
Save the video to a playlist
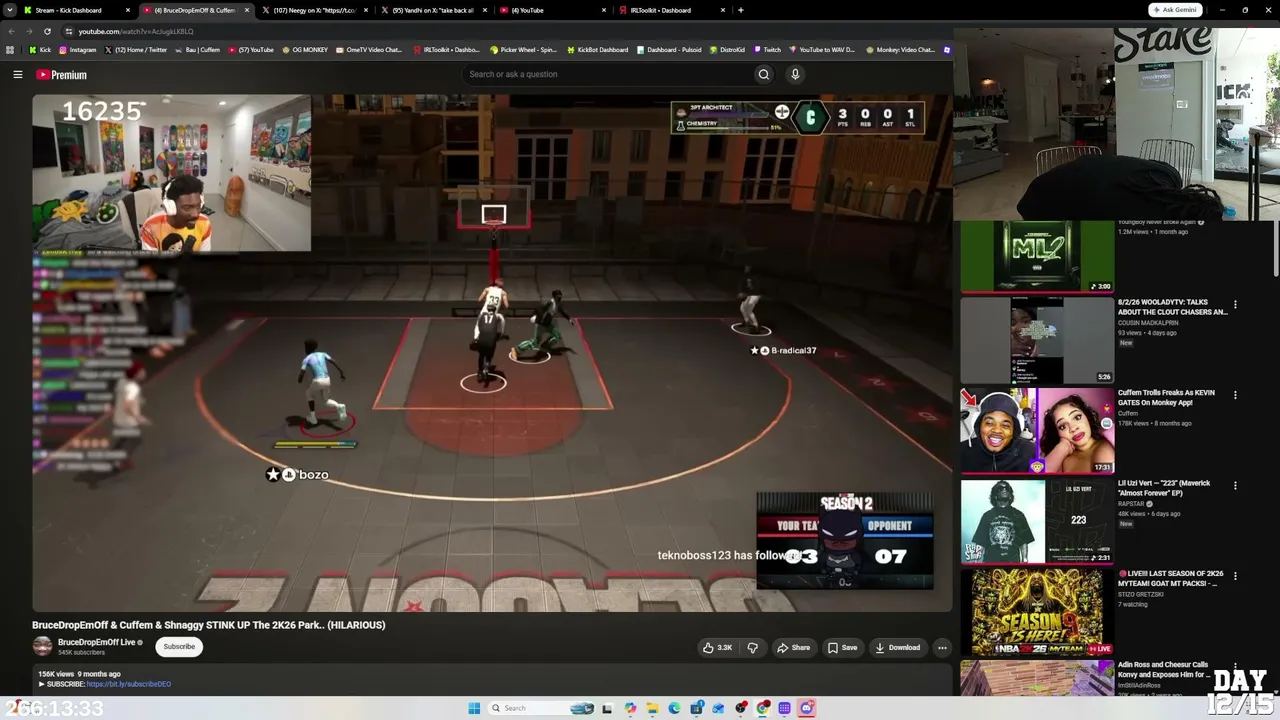click(x=842, y=647)
